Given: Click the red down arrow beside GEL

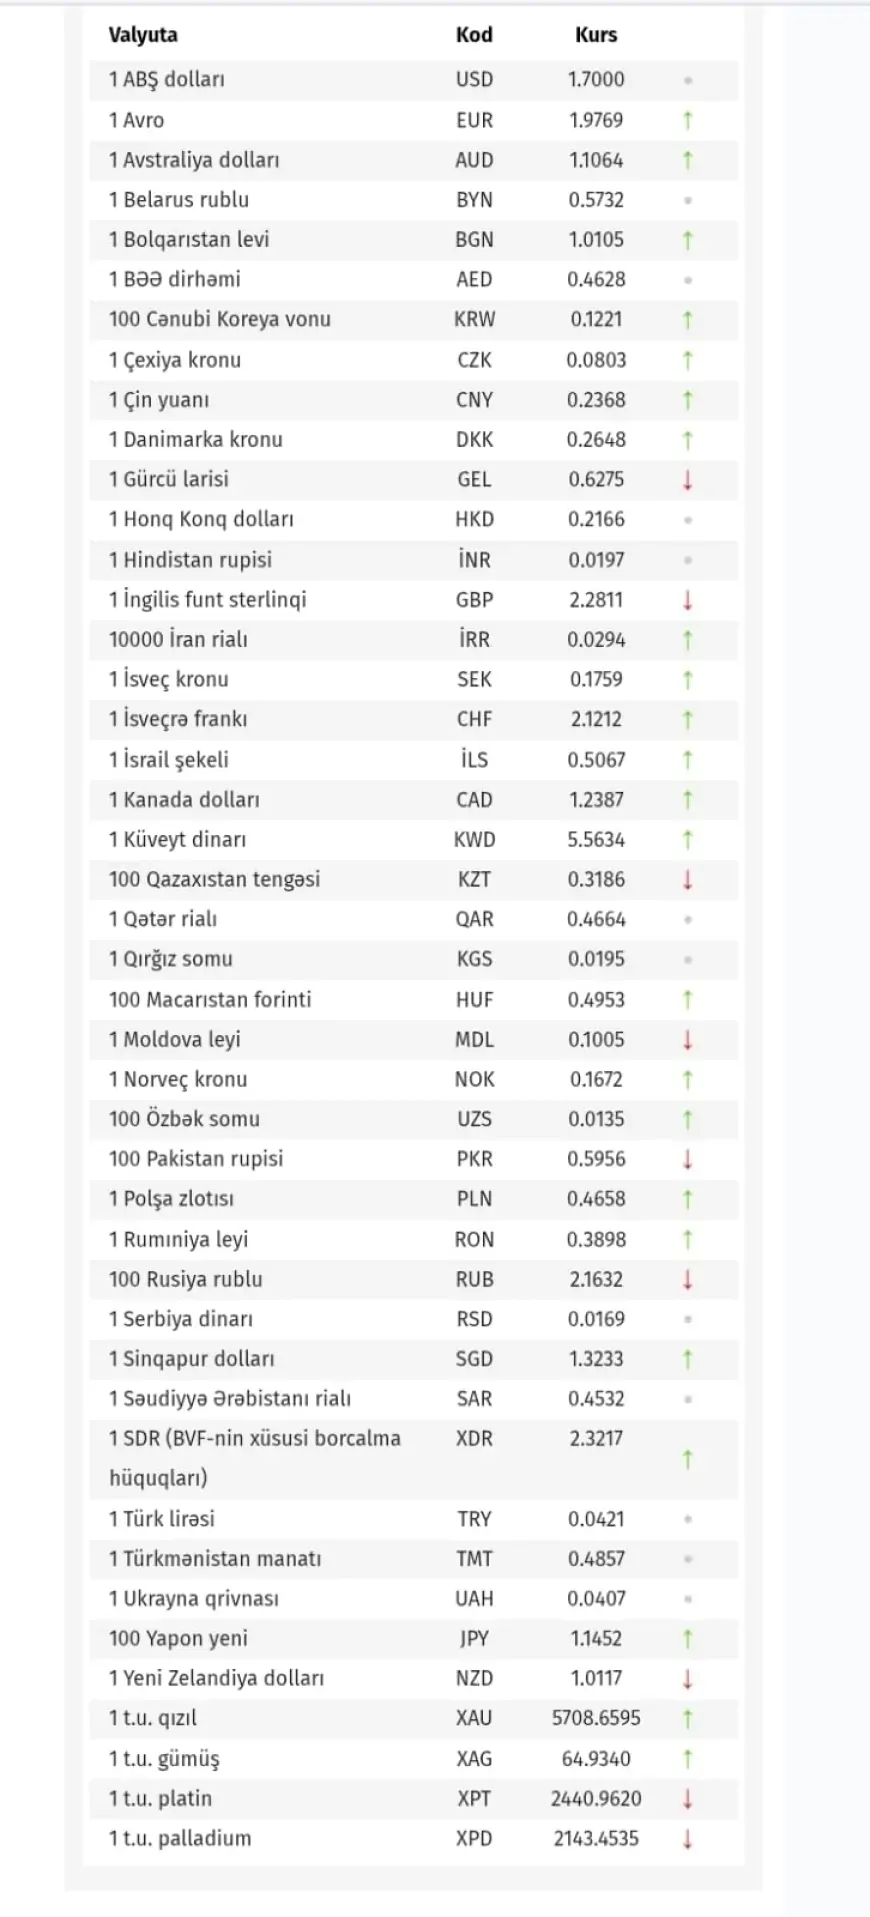Looking at the screenshot, I should coord(687,480).
